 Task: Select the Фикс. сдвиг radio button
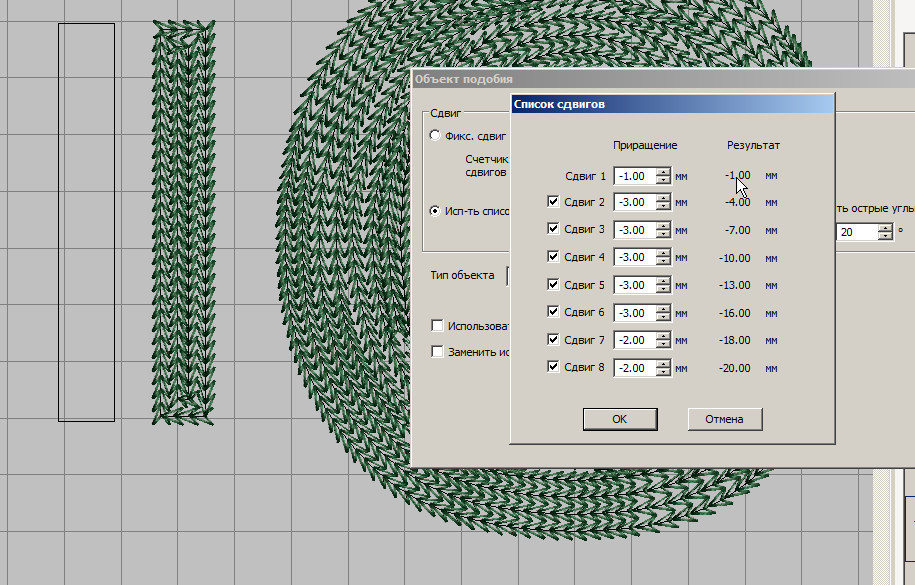pos(434,135)
